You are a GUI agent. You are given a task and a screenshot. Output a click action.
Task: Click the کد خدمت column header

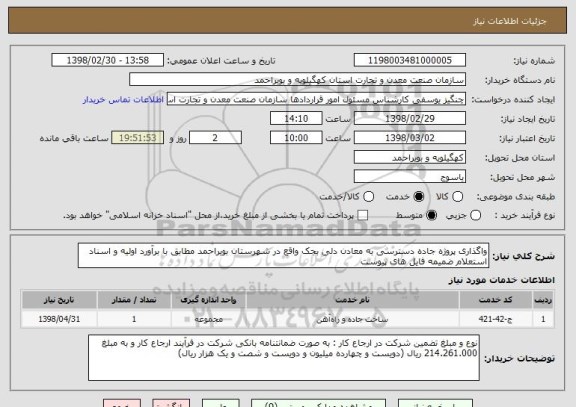[x=496, y=300]
